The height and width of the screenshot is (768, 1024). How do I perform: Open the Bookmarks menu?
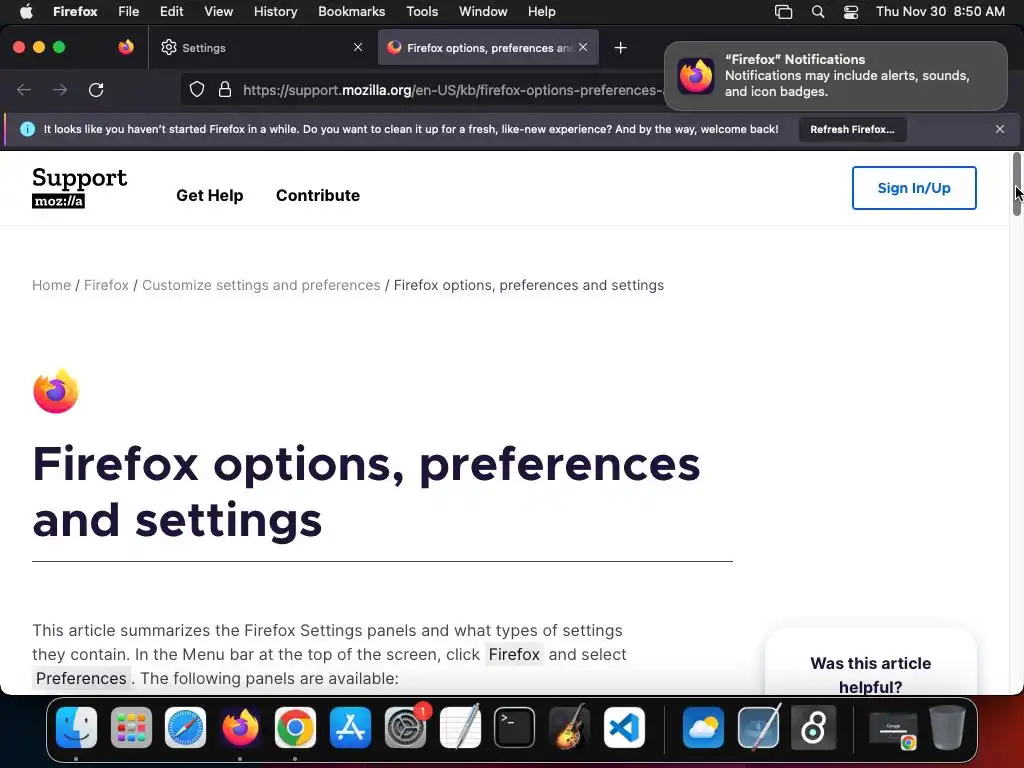(351, 11)
